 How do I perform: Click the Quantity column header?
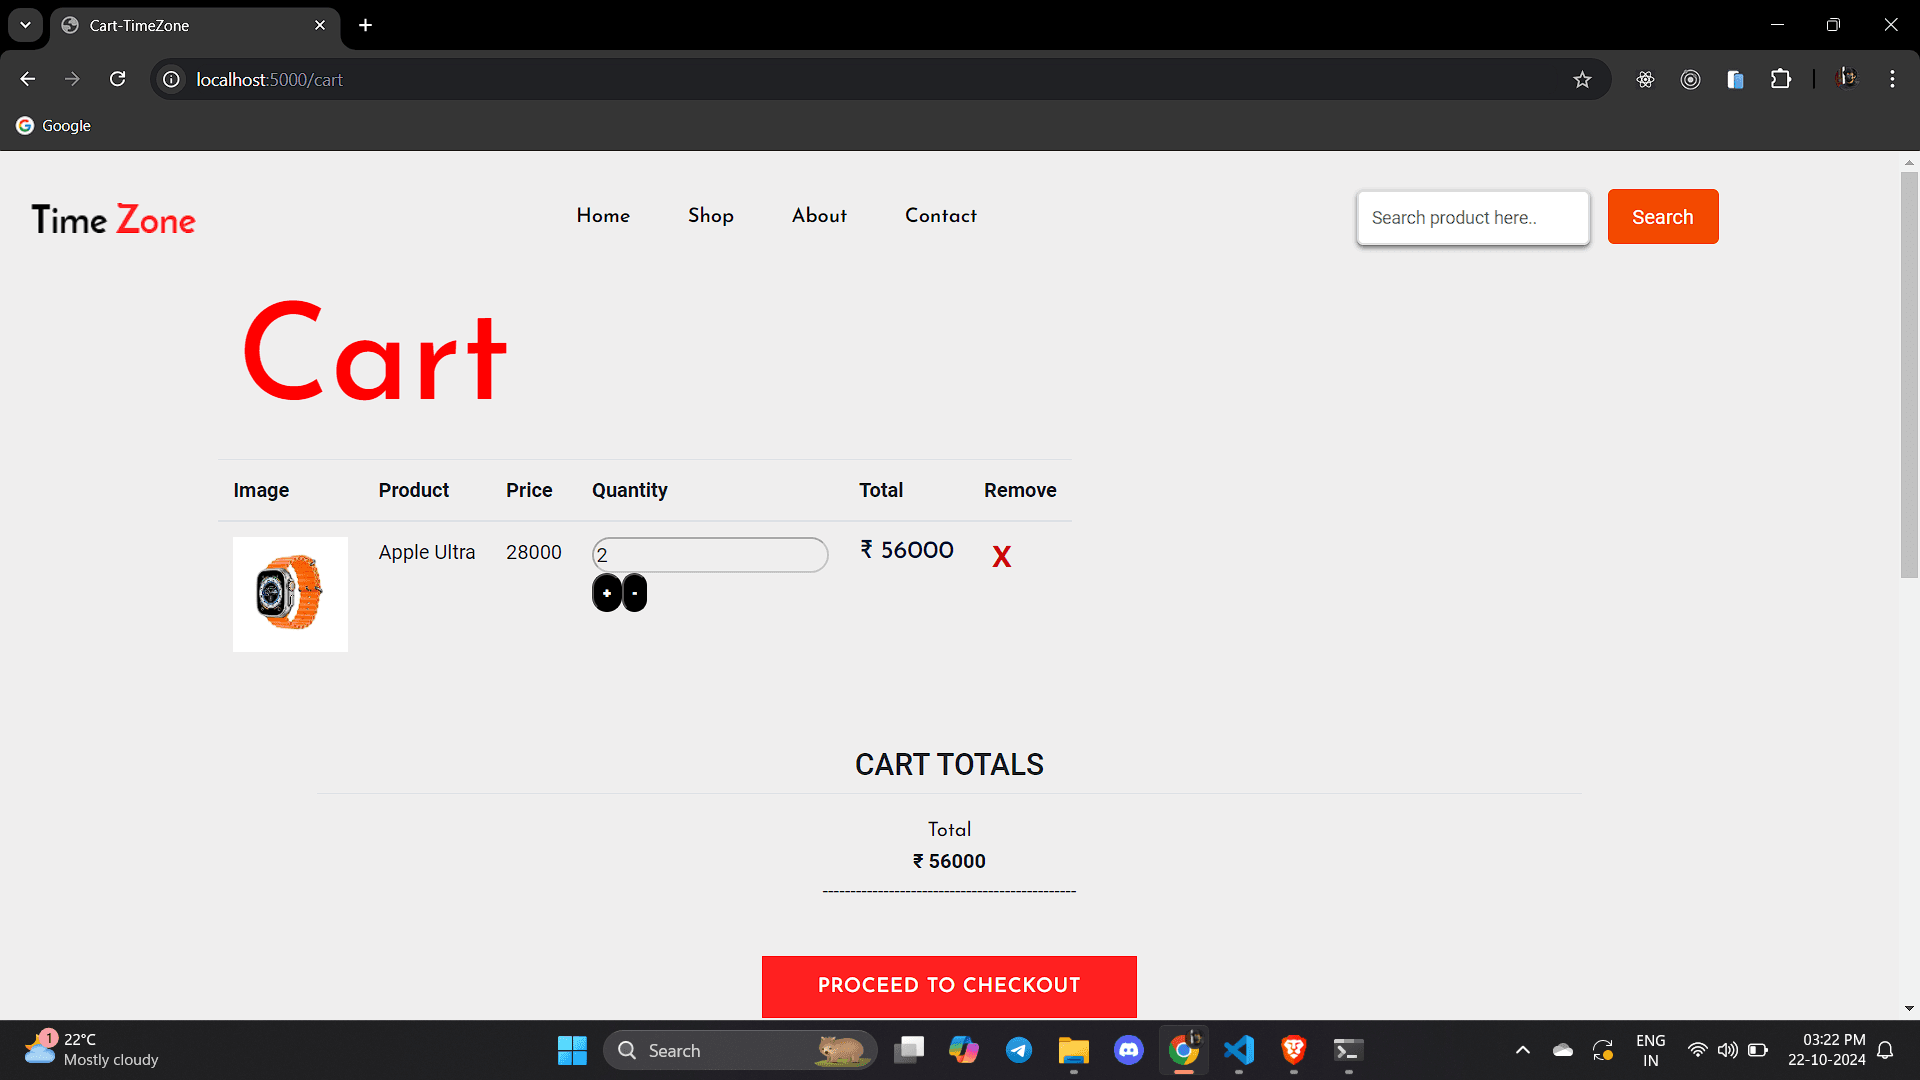[629, 490]
